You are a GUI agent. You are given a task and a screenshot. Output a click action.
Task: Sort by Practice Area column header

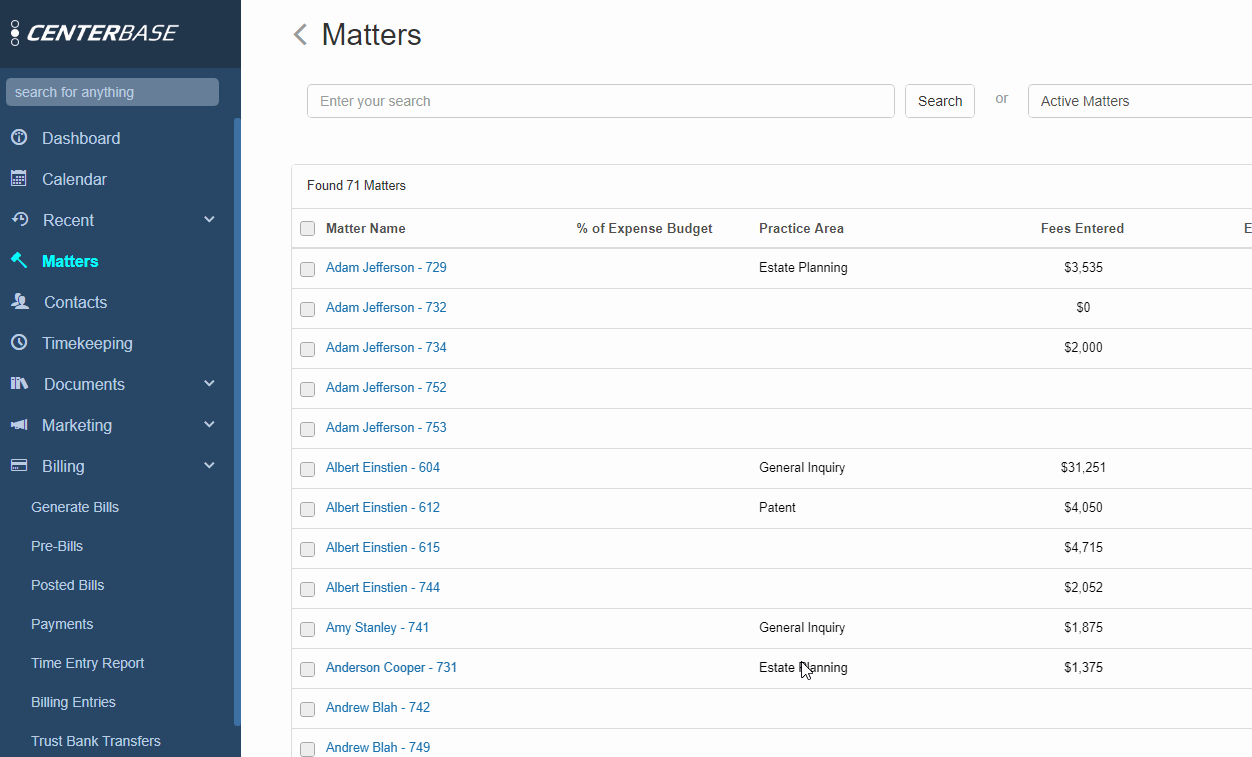pyautogui.click(x=801, y=228)
